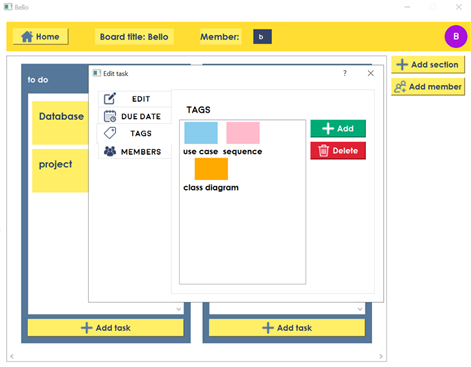Click Add task in second section
This screenshot has width=471, height=367.
[287, 328]
